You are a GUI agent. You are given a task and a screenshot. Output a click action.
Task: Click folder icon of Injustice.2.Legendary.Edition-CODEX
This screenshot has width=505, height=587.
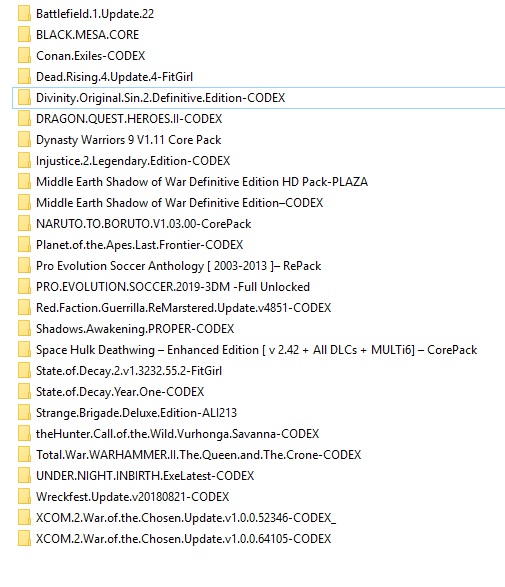tap(24, 161)
